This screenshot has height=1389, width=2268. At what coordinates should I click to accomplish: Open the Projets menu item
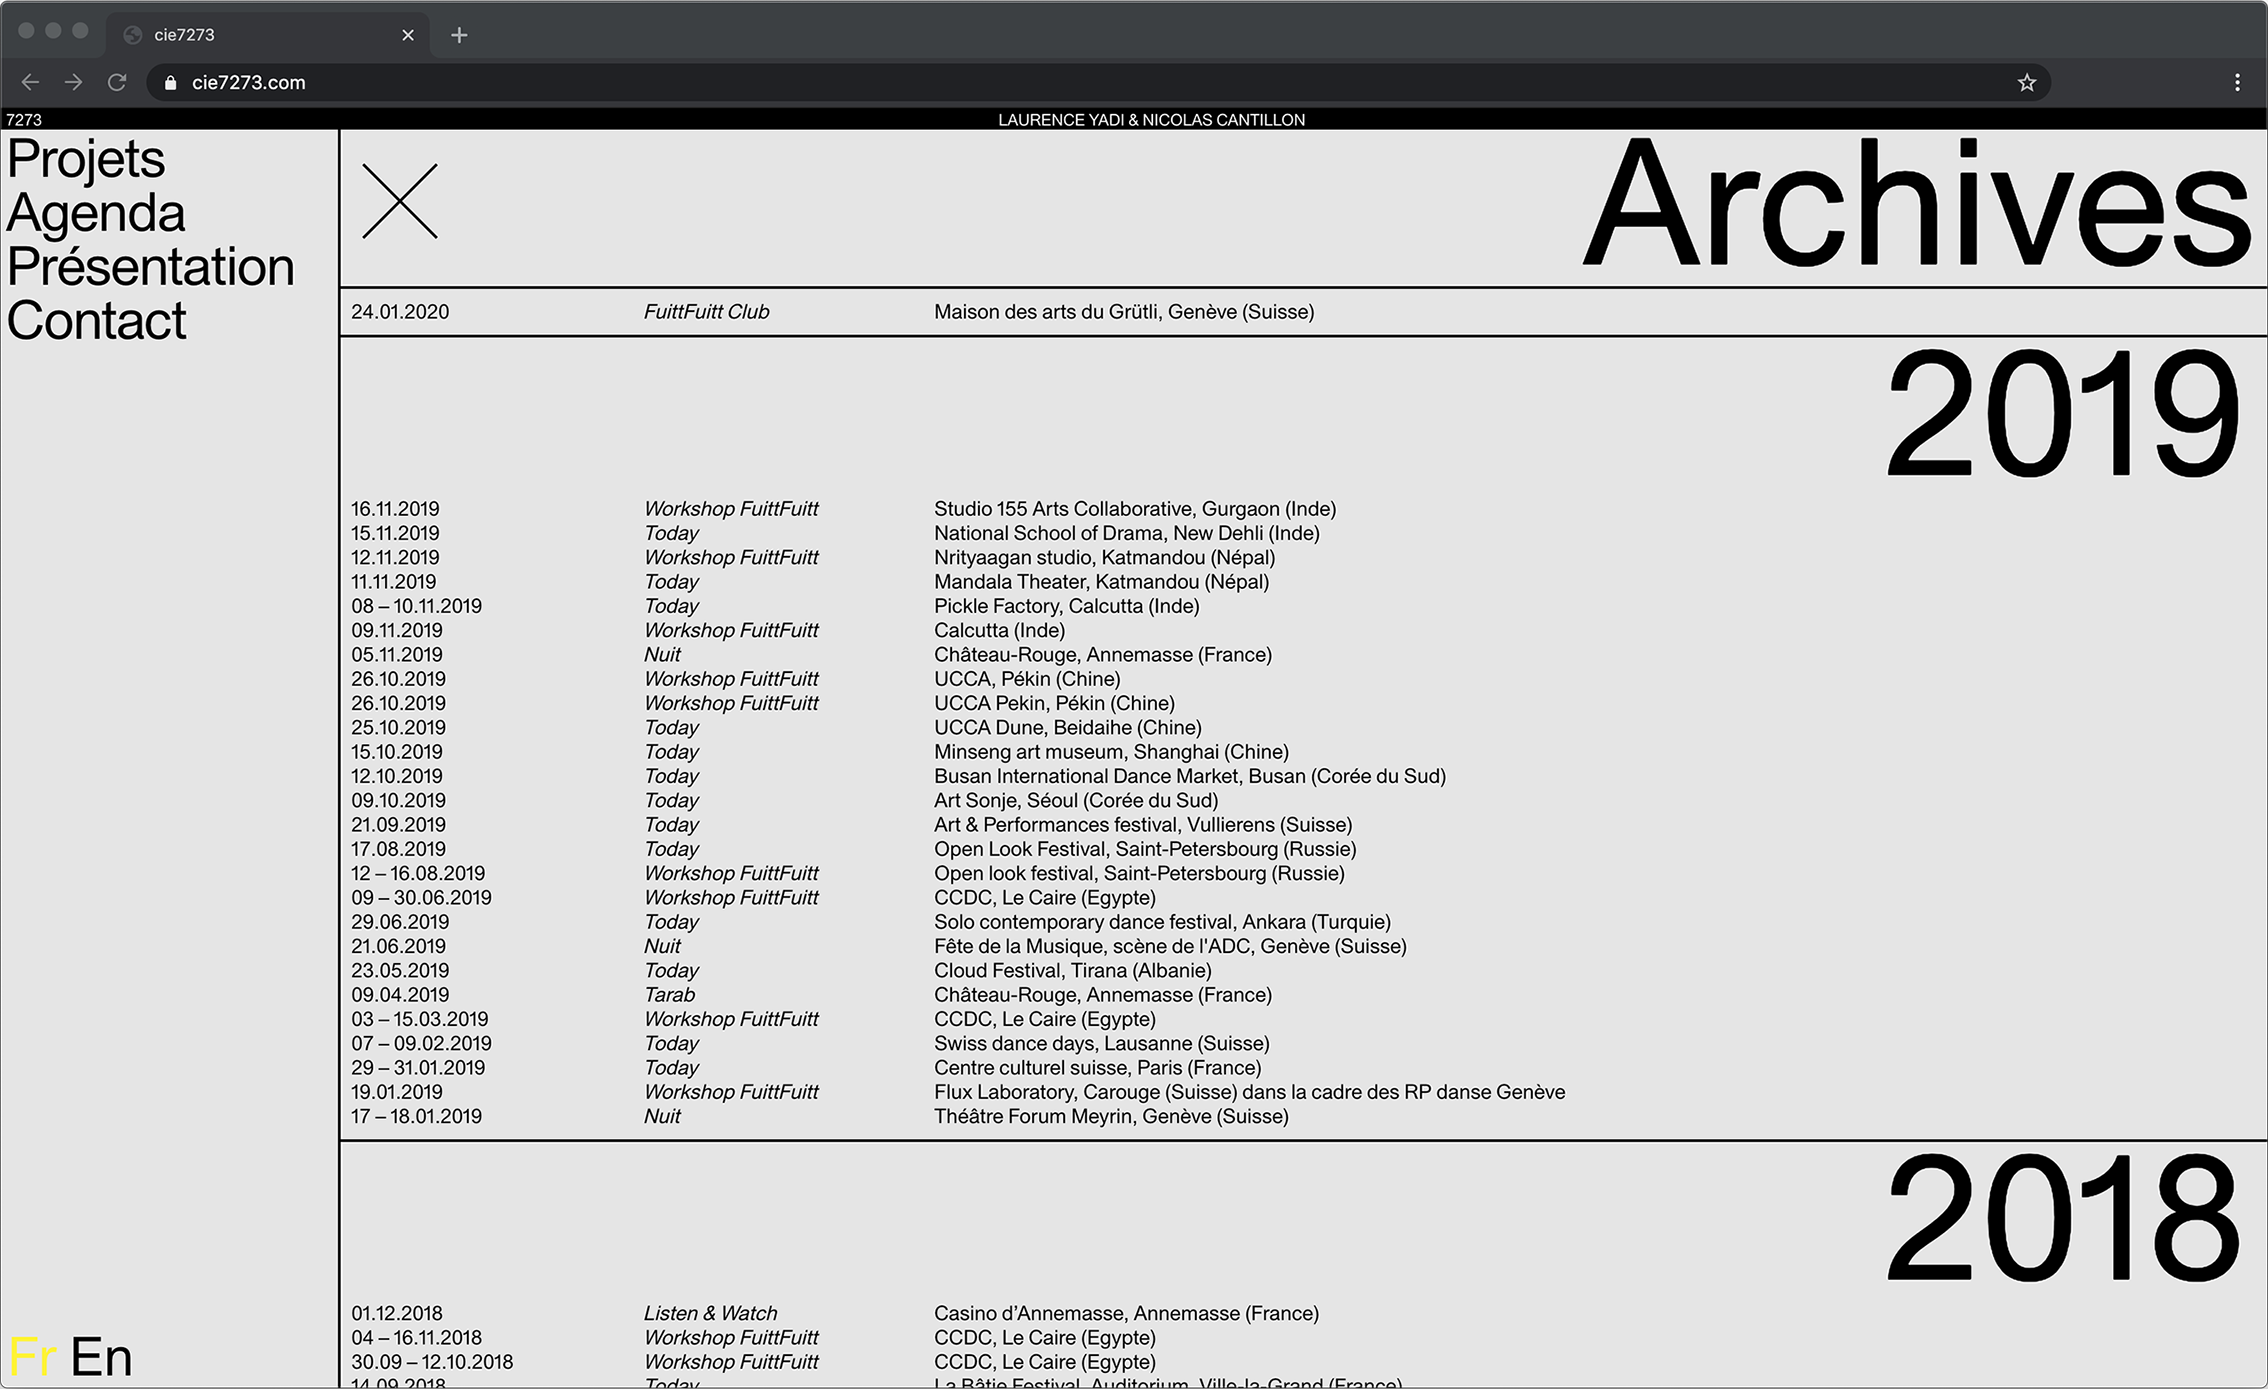pyautogui.click(x=86, y=159)
